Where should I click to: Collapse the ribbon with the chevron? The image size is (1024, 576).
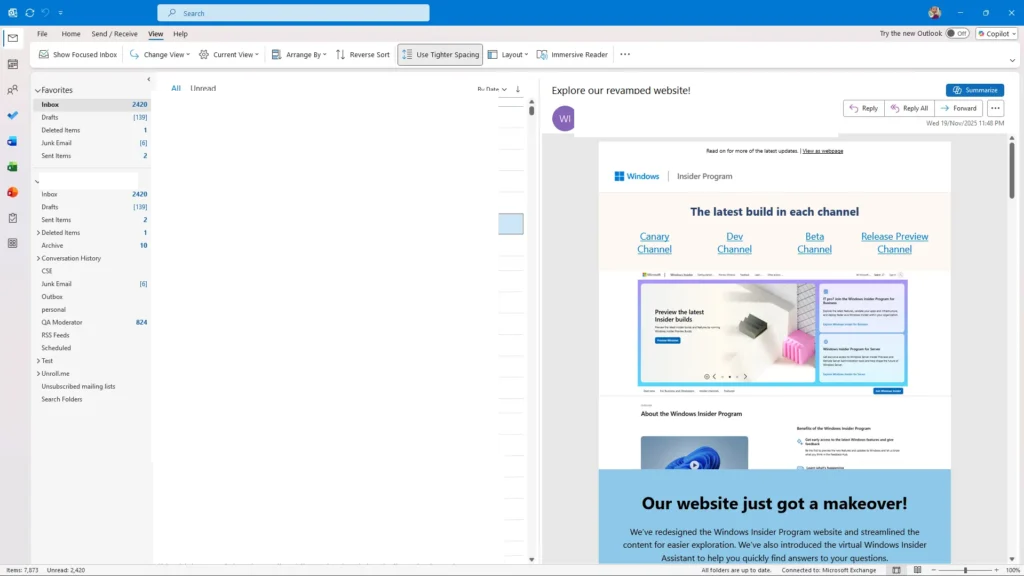click(1012, 60)
